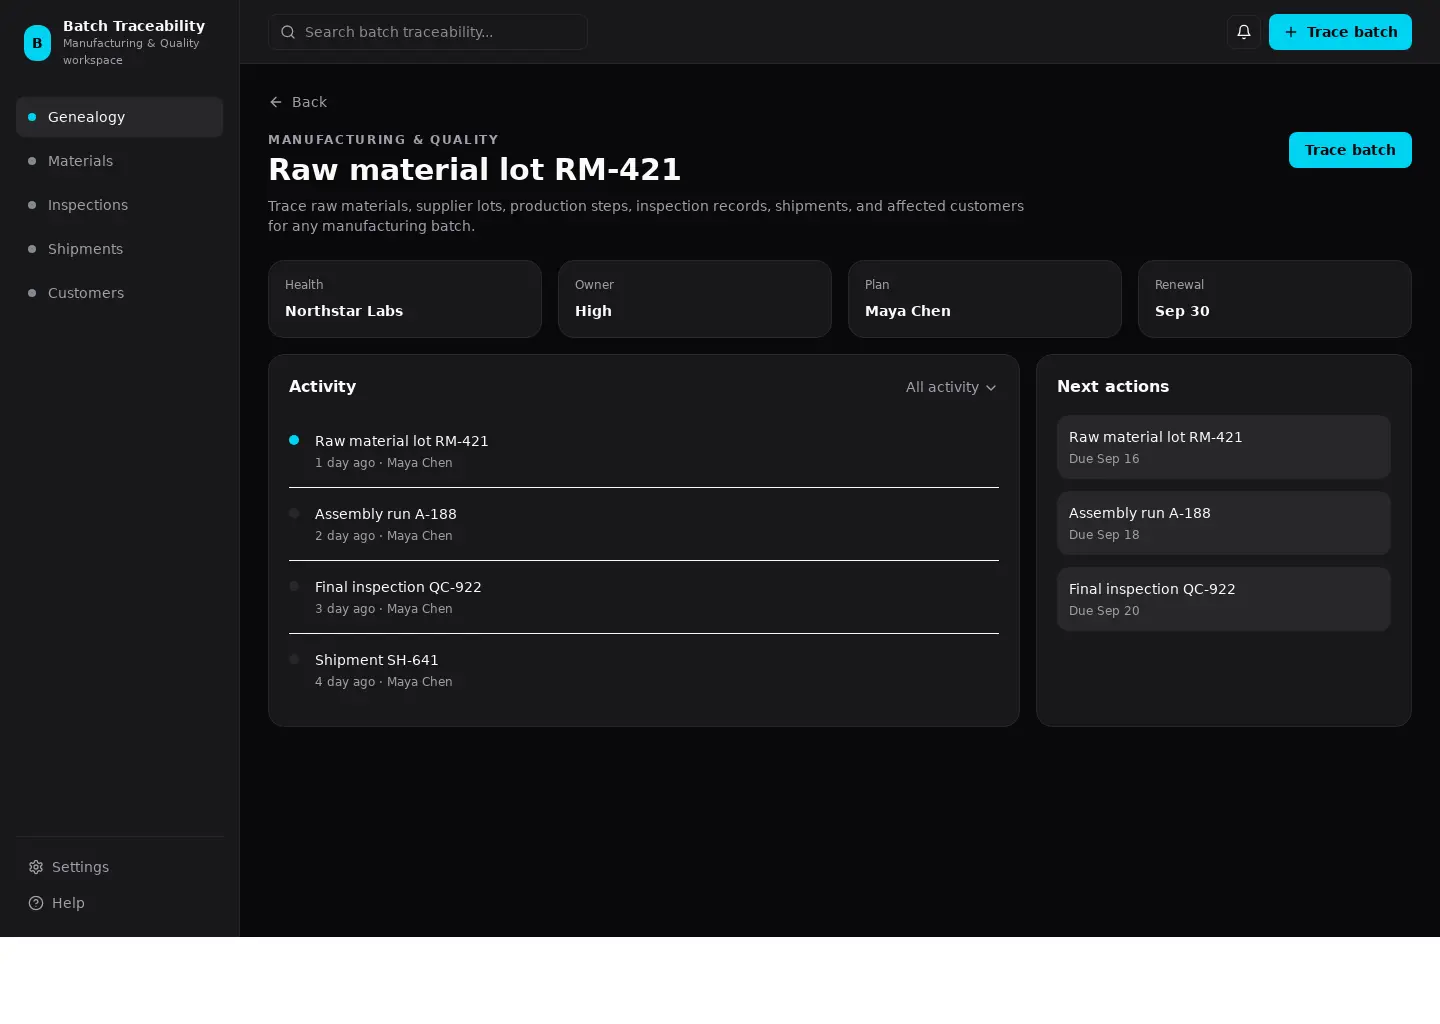Click the Health card showing Northstar Labs
The height and width of the screenshot is (1024, 1440).
click(x=405, y=299)
